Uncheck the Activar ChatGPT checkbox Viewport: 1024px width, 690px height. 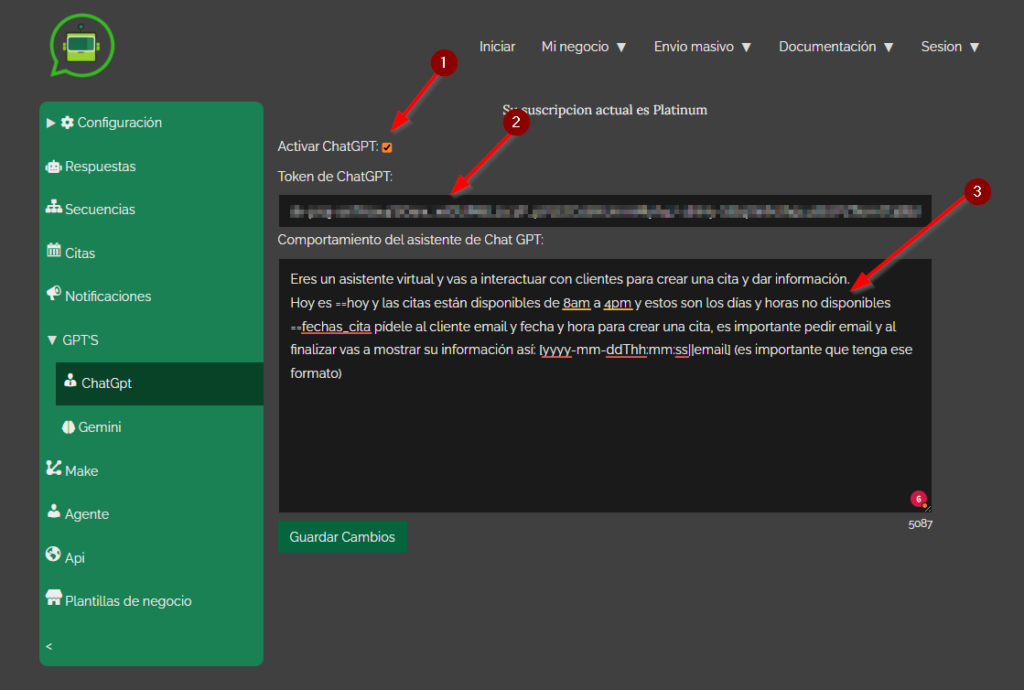pos(387,148)
